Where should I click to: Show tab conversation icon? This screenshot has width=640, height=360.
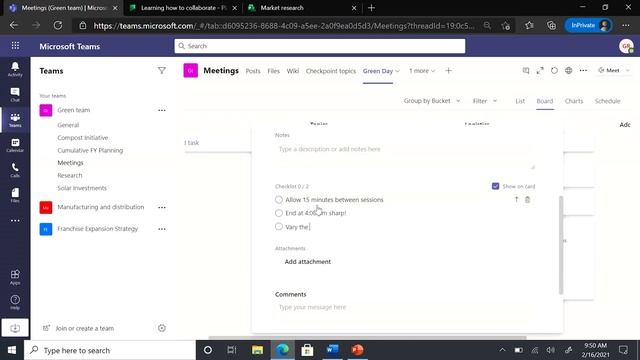526,71
